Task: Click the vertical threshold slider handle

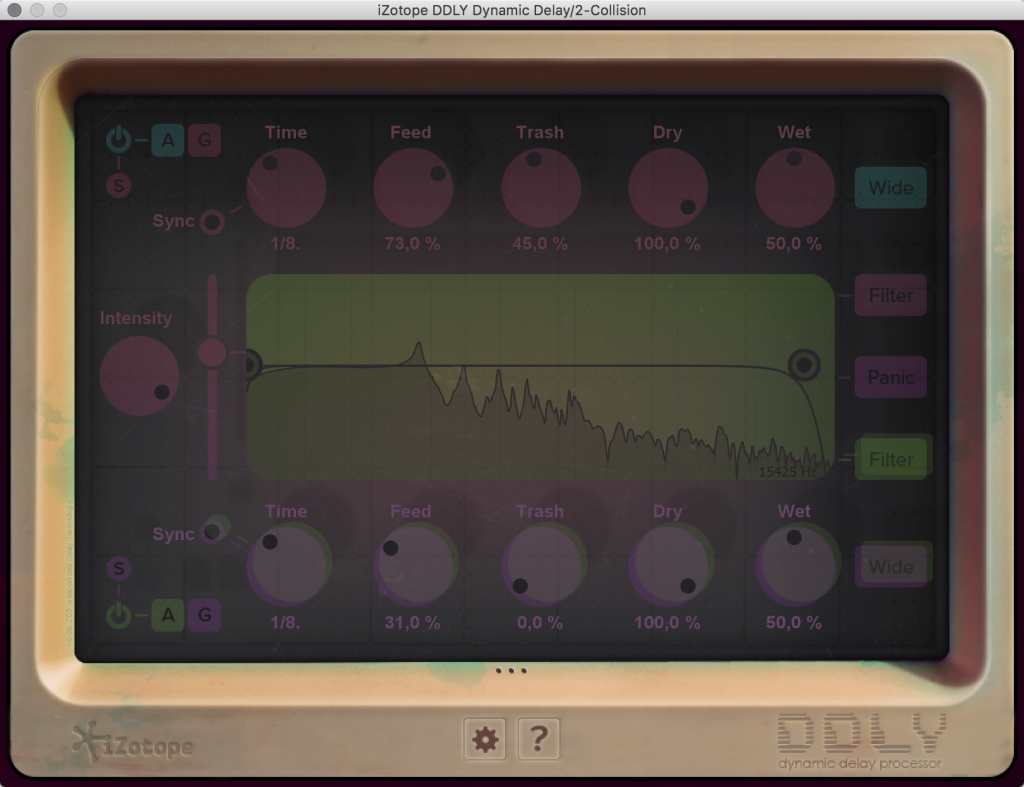Action: pos(212,352)
